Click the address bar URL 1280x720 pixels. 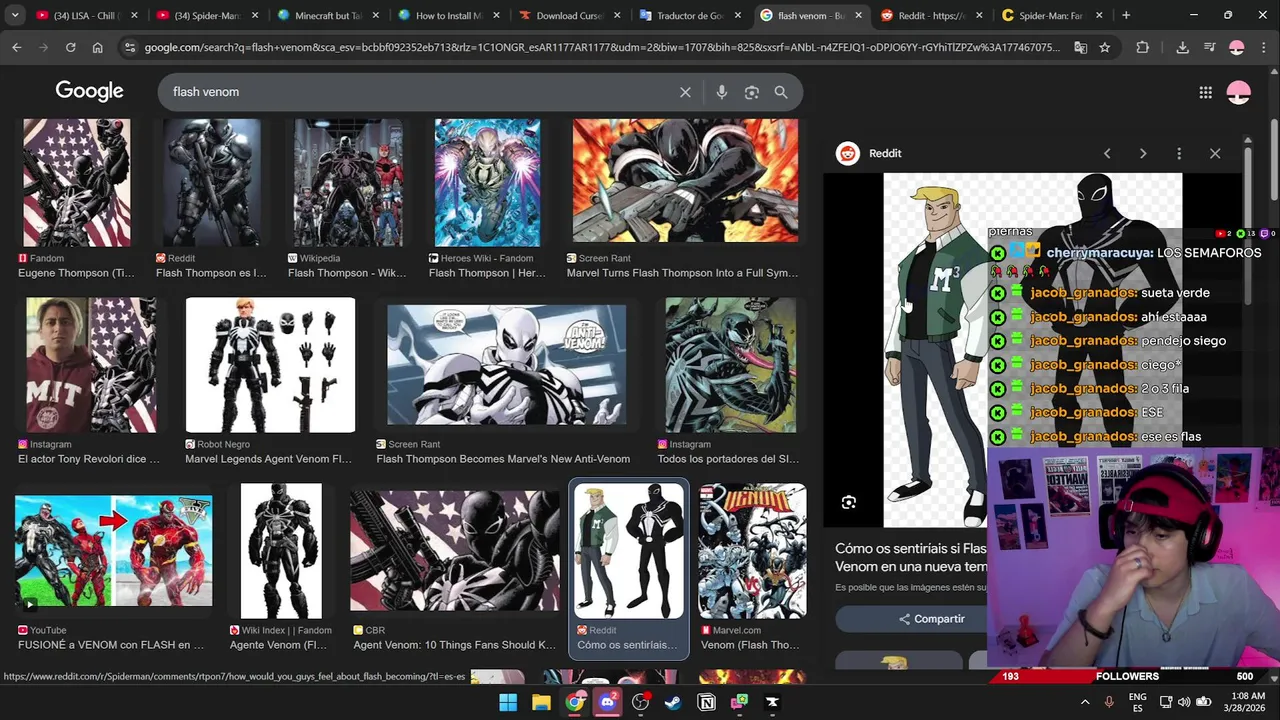(601, 47)
